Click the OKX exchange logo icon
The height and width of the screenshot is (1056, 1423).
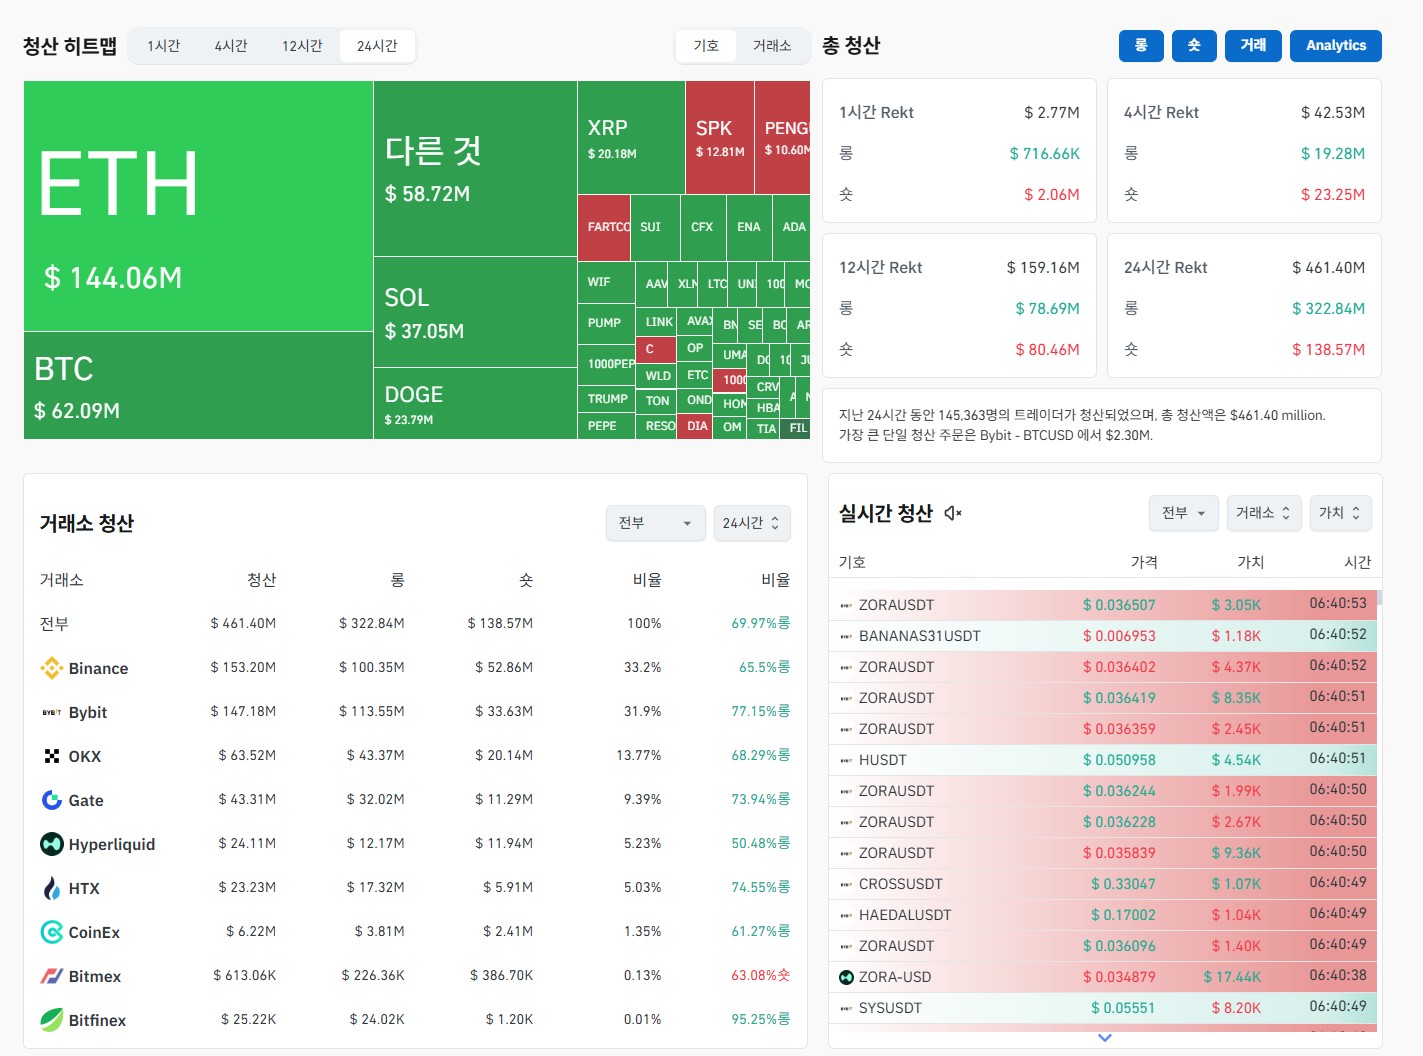(51, 756)
